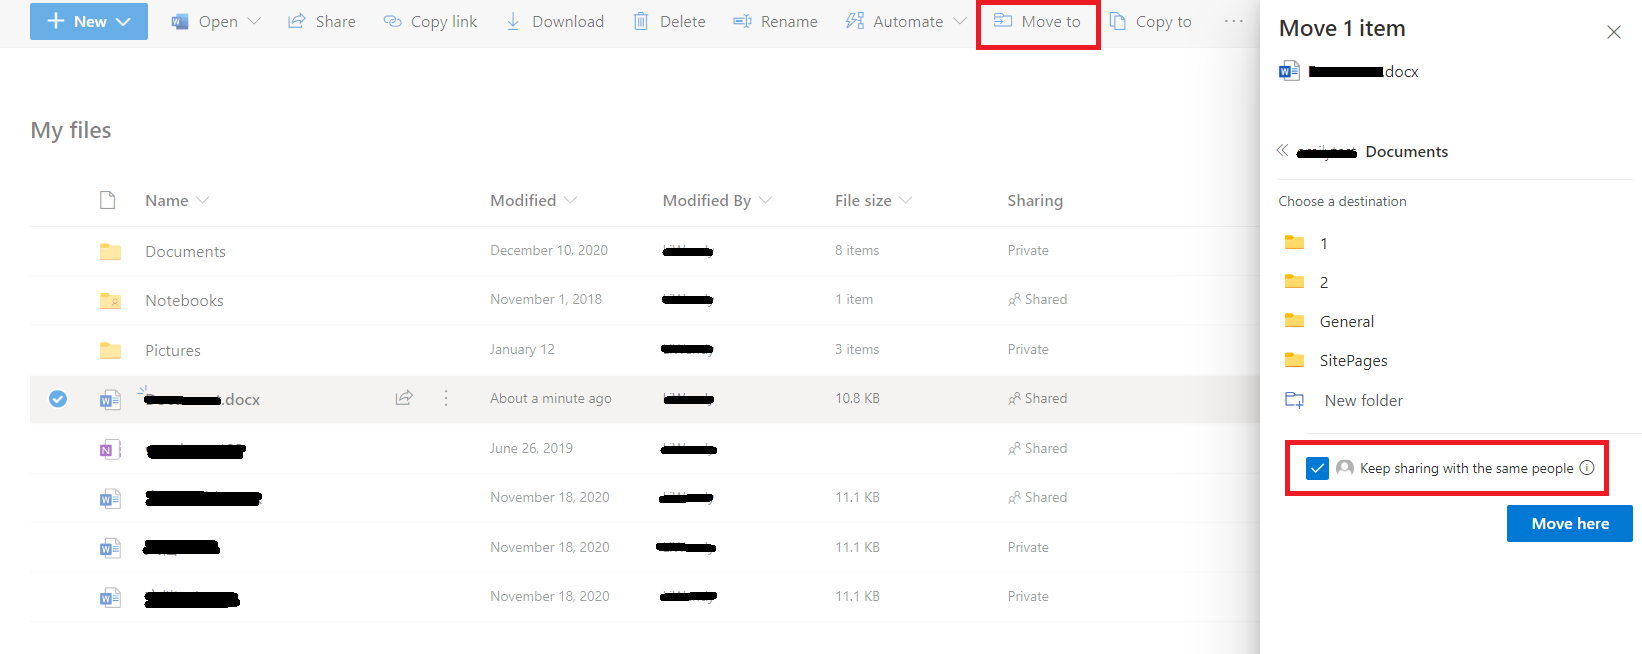Click the January 12 modified date

(522, 349)
